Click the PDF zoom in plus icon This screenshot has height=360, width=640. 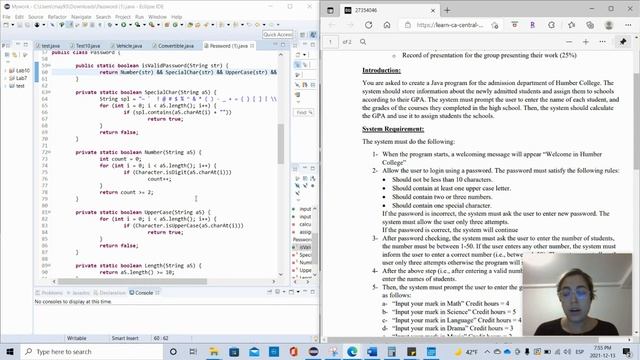(x=586, y=42)
